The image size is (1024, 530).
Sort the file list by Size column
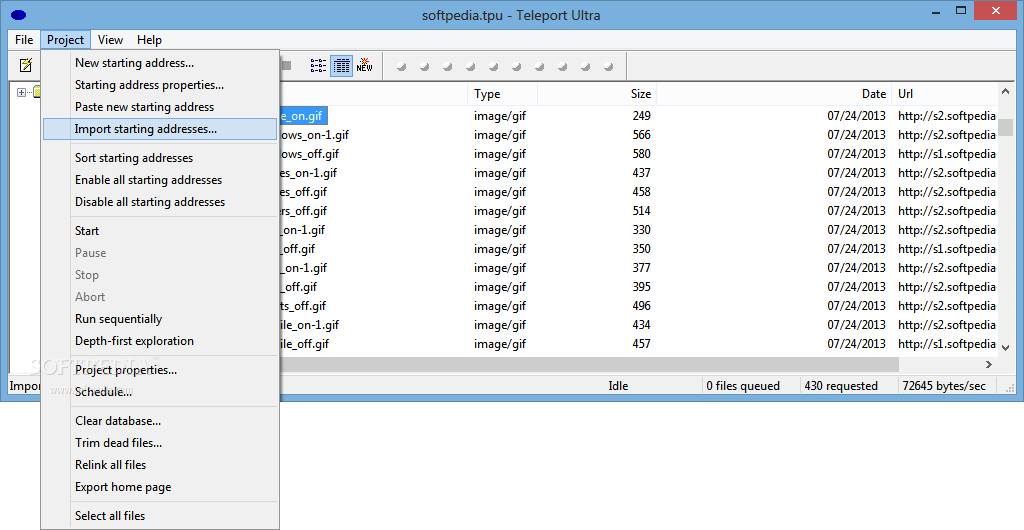597,94
